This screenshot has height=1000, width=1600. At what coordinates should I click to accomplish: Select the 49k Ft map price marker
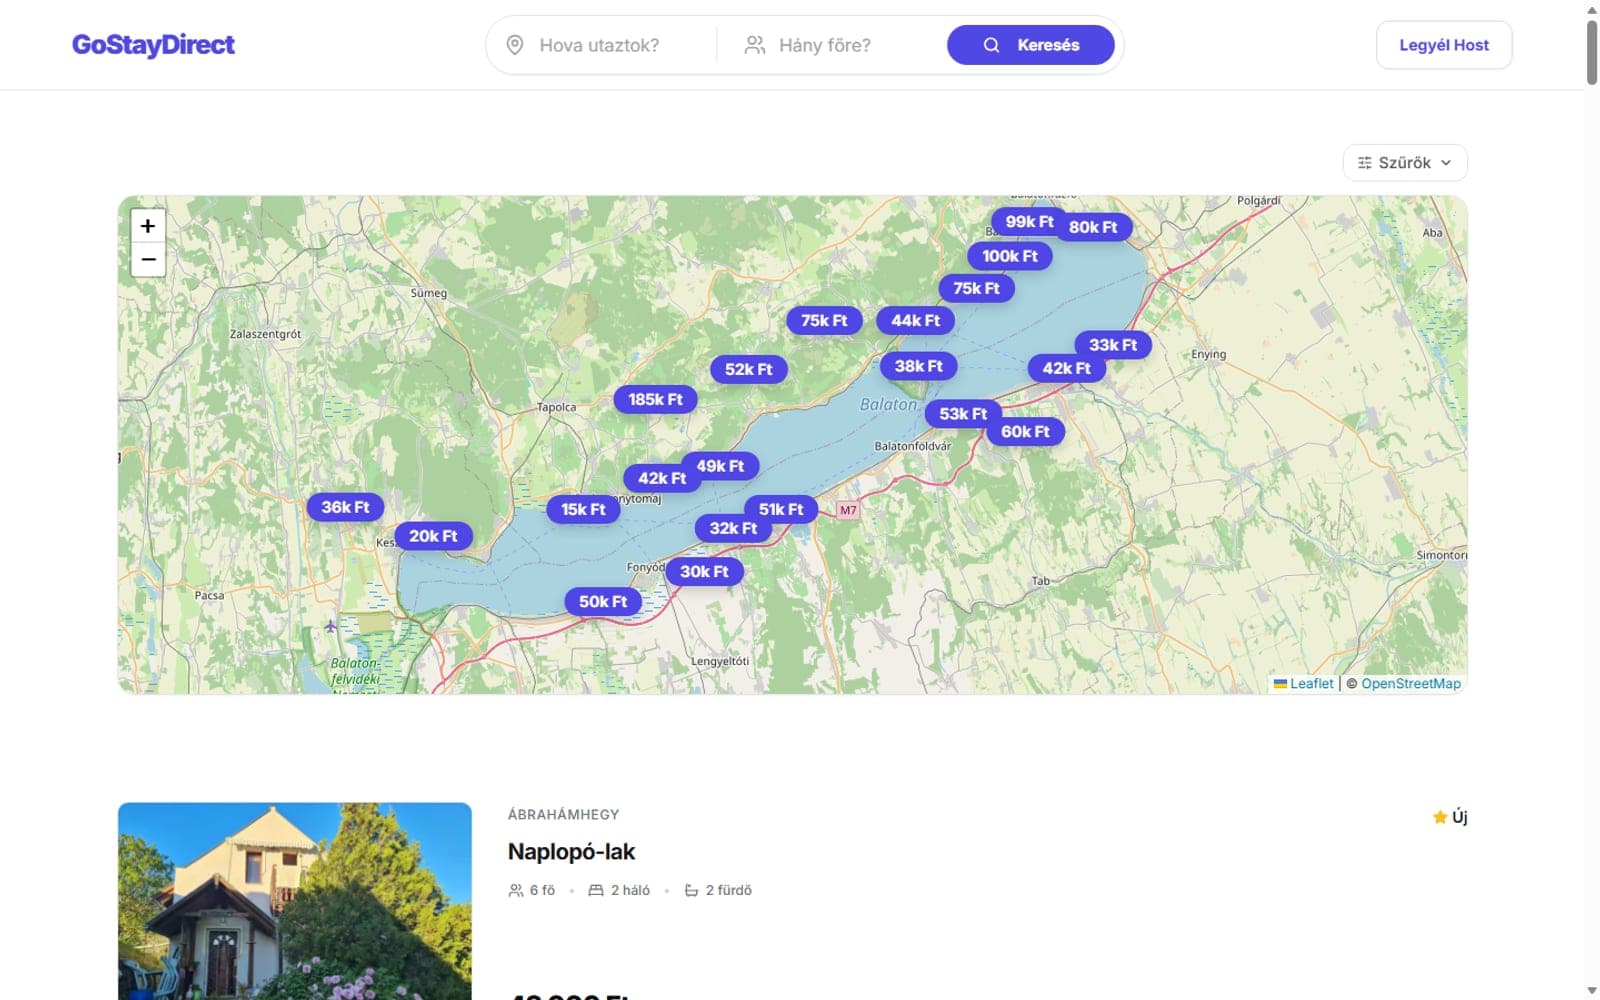[x=720, y=466]
